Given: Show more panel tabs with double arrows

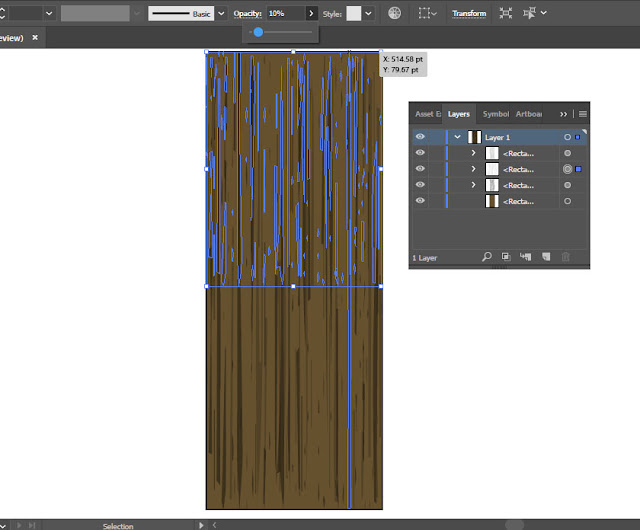Looking at the screenshot, I should click(x=563, y=114).
